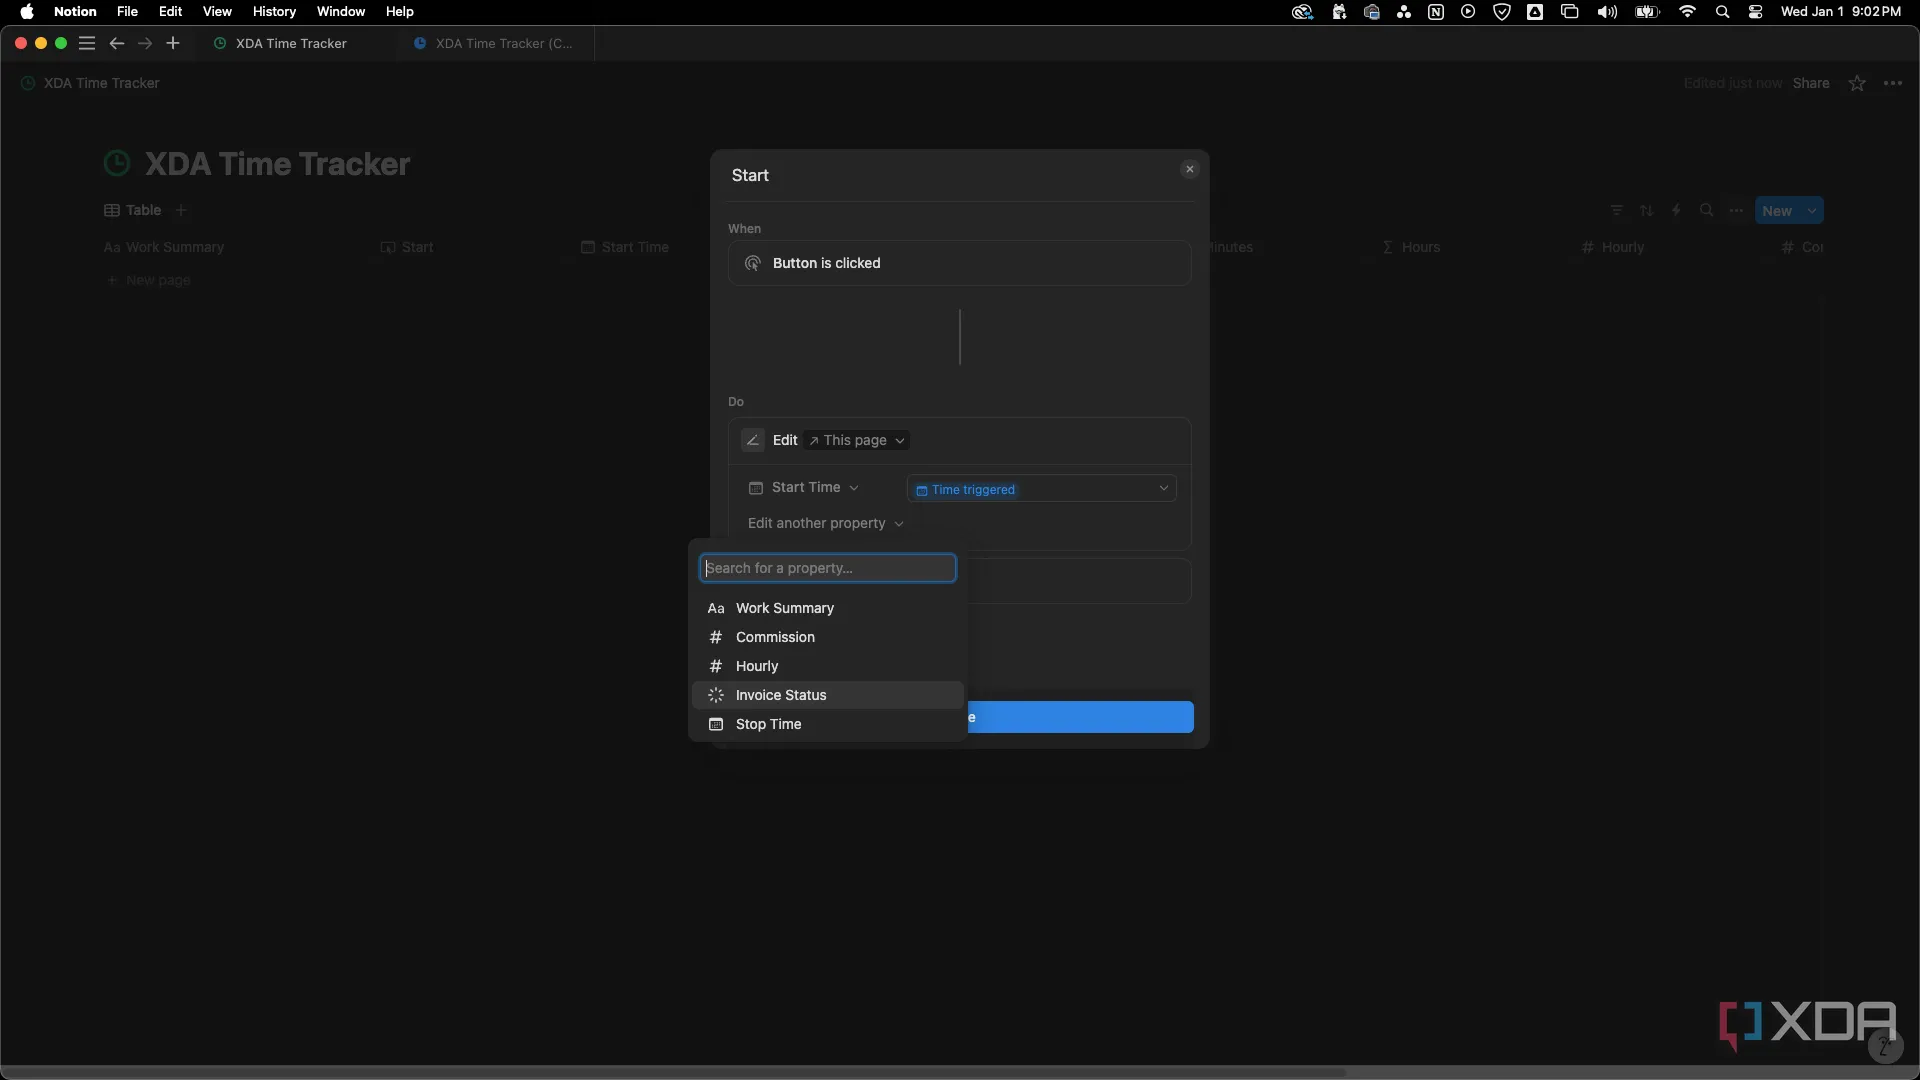Open Start Time property selector

[x=803, y=487]
